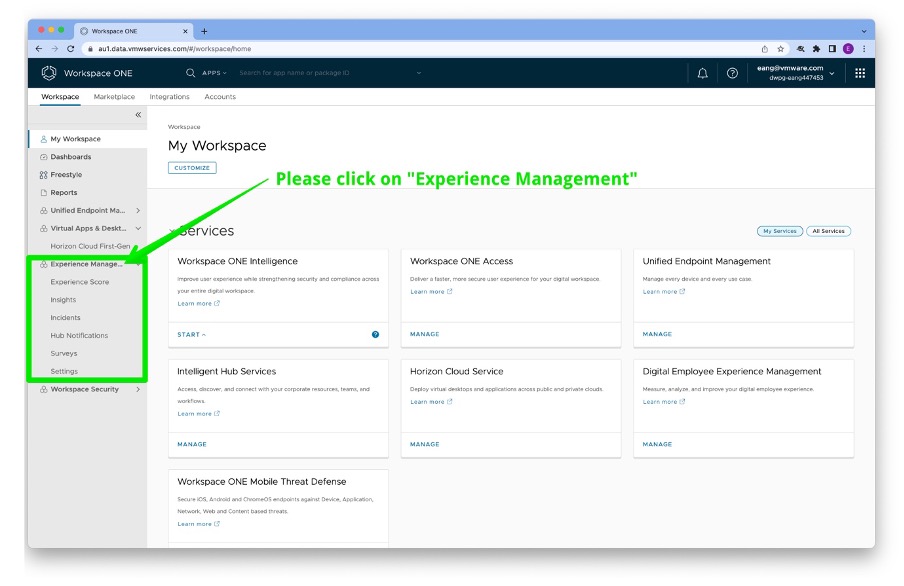The width and height of the screenshot is (904, 586).
Task: Switch to the All Services filter
Action: [x=828, y=231]
